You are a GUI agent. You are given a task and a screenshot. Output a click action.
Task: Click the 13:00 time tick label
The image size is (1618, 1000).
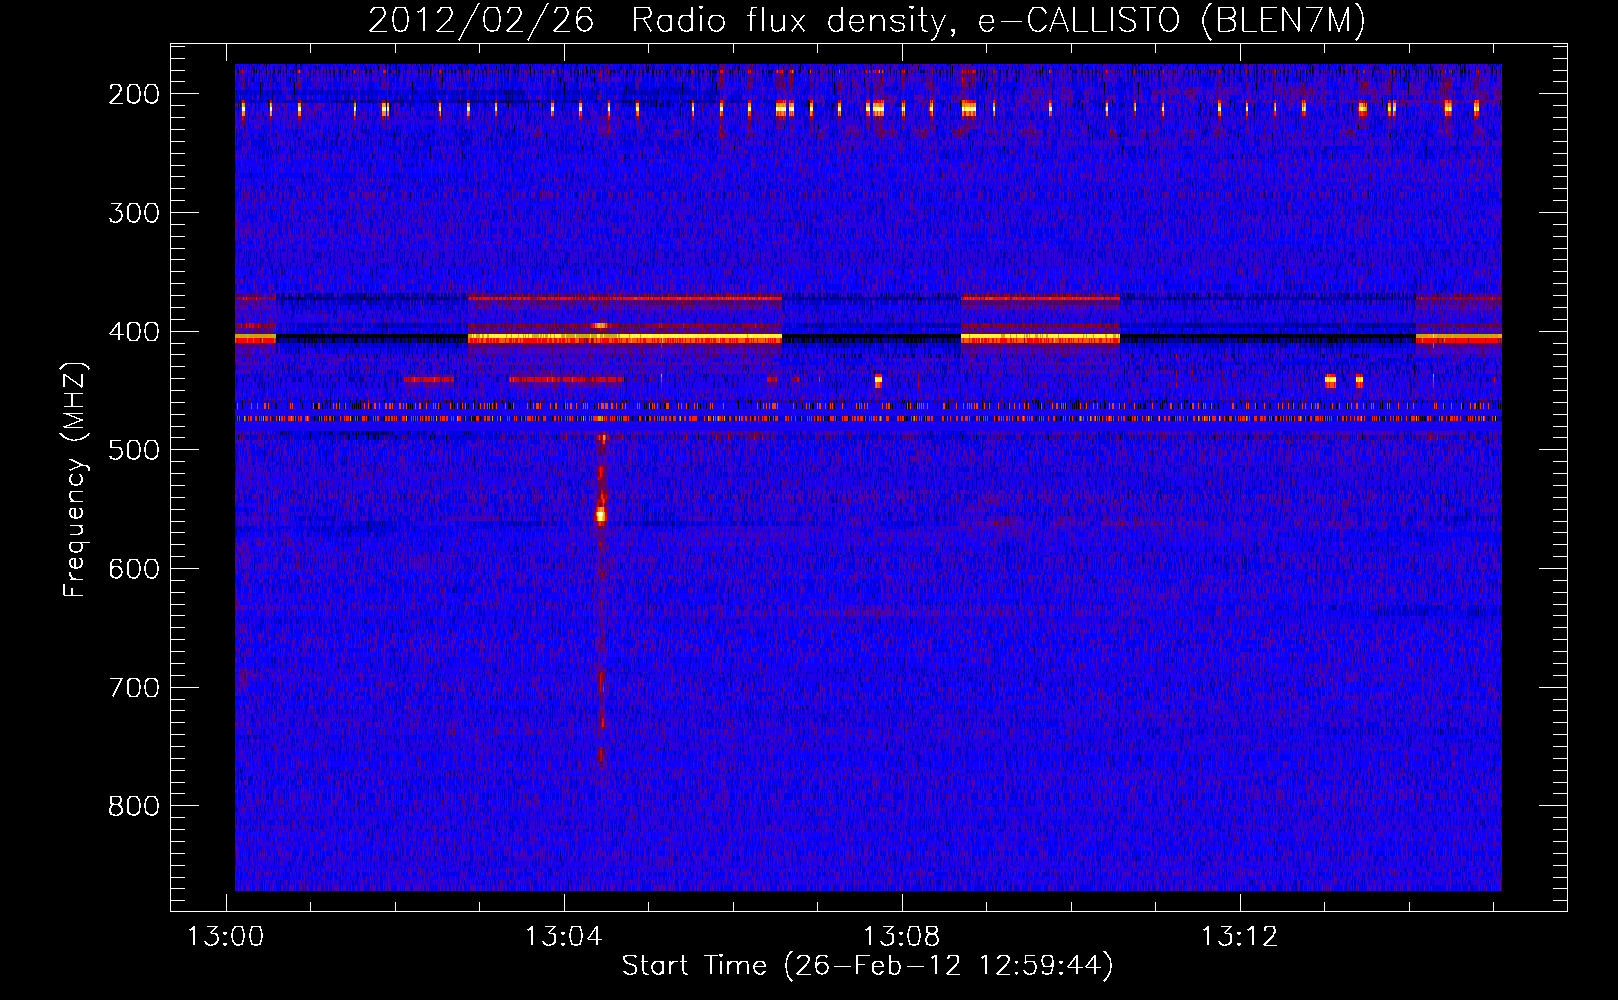pyautogui.click(x=226, y=937)
